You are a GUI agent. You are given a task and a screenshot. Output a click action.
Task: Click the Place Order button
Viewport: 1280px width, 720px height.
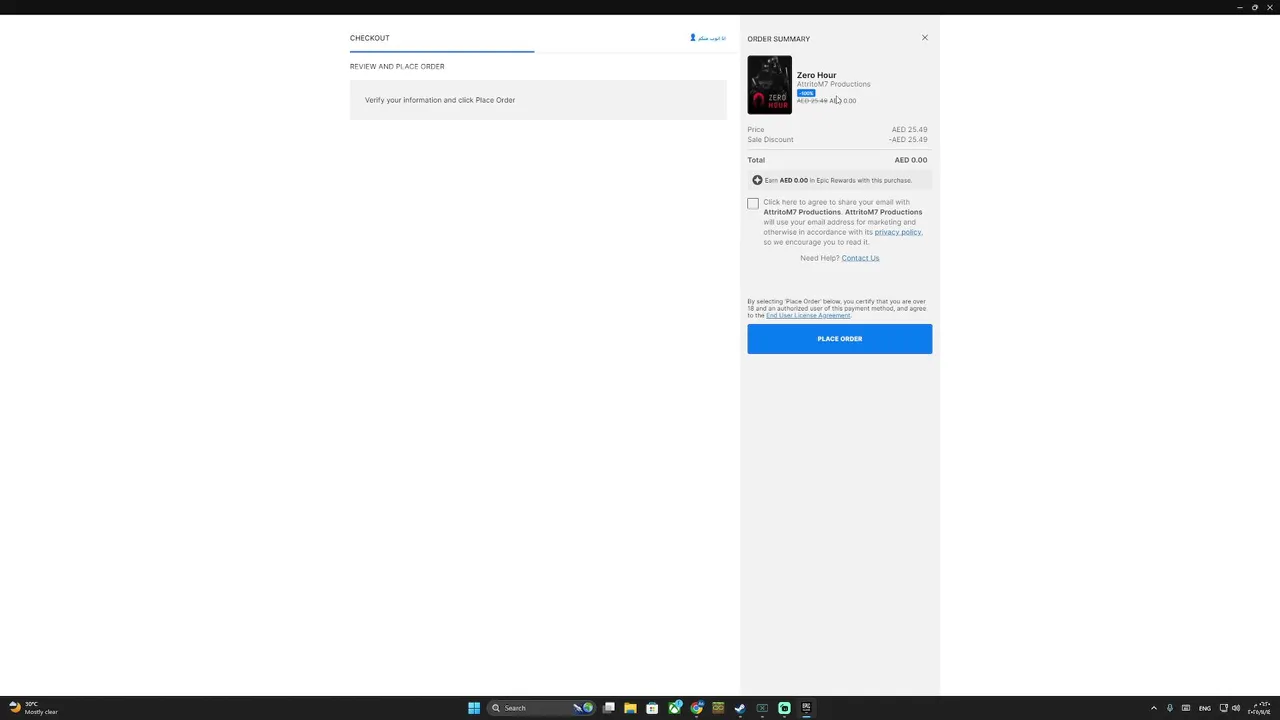point(839,338)
